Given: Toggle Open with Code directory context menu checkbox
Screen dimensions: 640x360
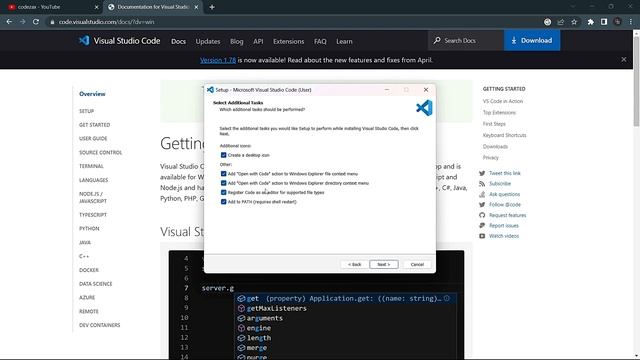Looking at the screenshot, I should tap(223, 183).
